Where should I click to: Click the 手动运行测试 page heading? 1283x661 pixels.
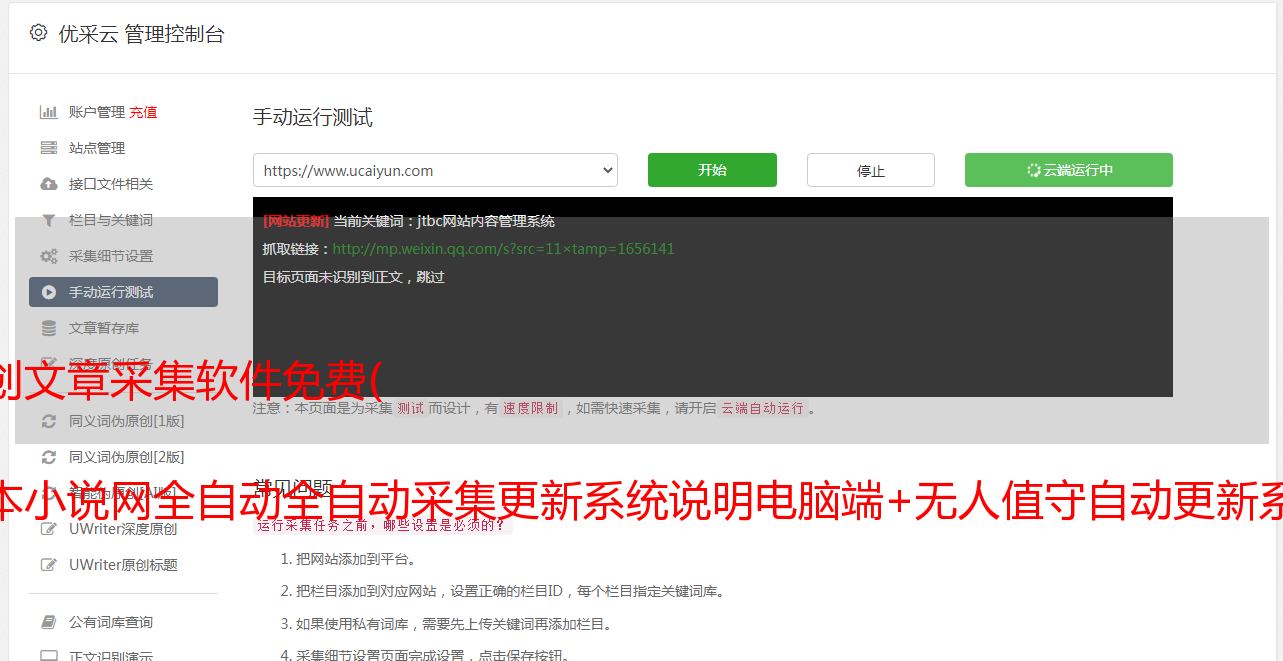312,118
